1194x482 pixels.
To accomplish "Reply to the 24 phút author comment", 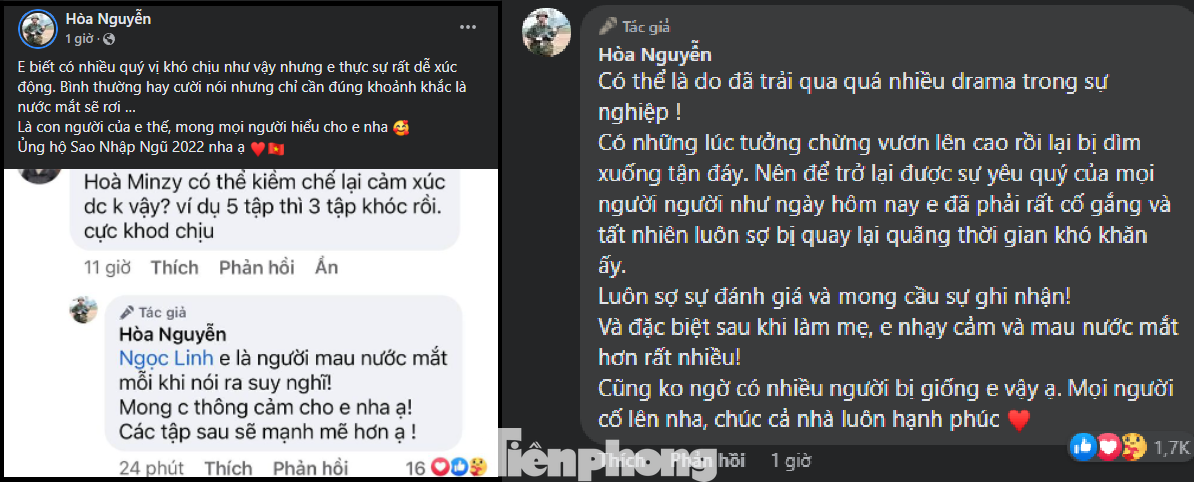I will pyautogui.click(x=310, y=467).
